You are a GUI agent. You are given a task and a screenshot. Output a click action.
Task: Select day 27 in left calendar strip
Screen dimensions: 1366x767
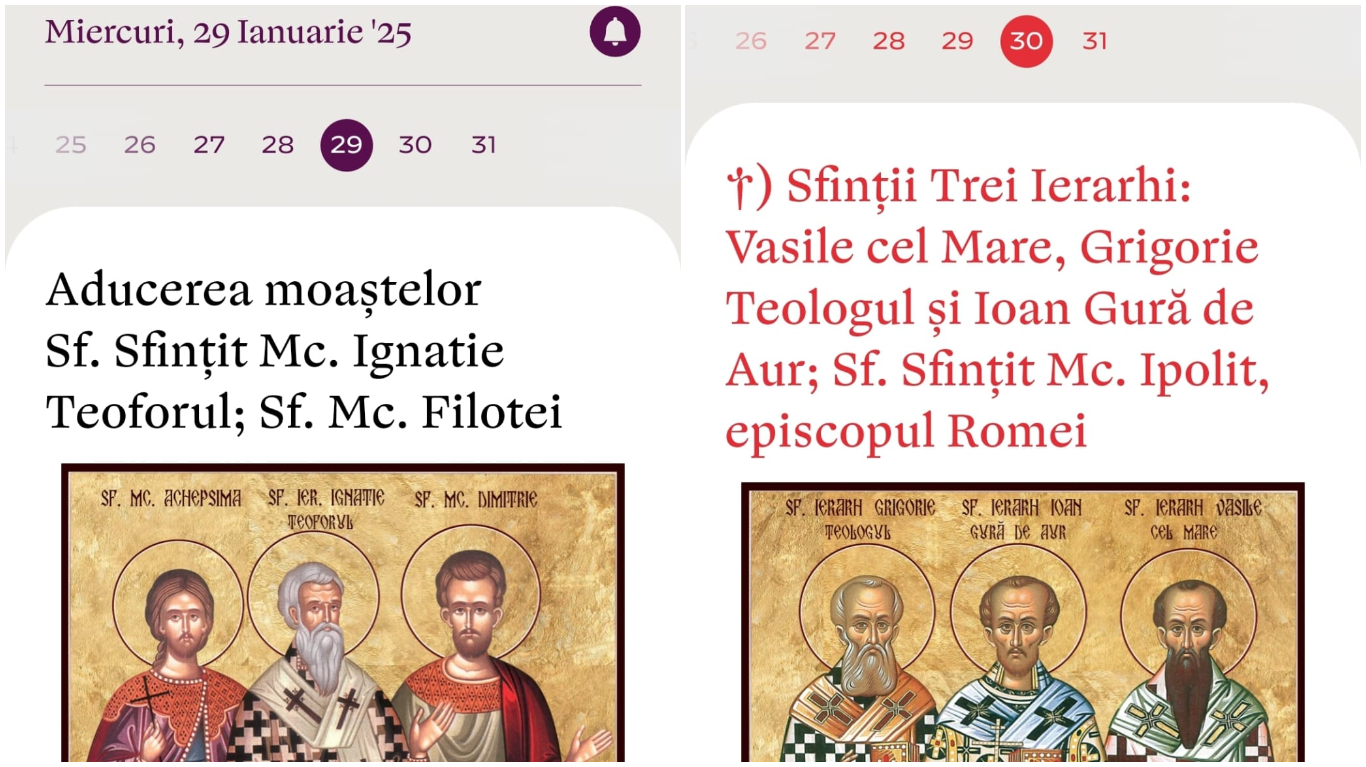pos(209,145)
